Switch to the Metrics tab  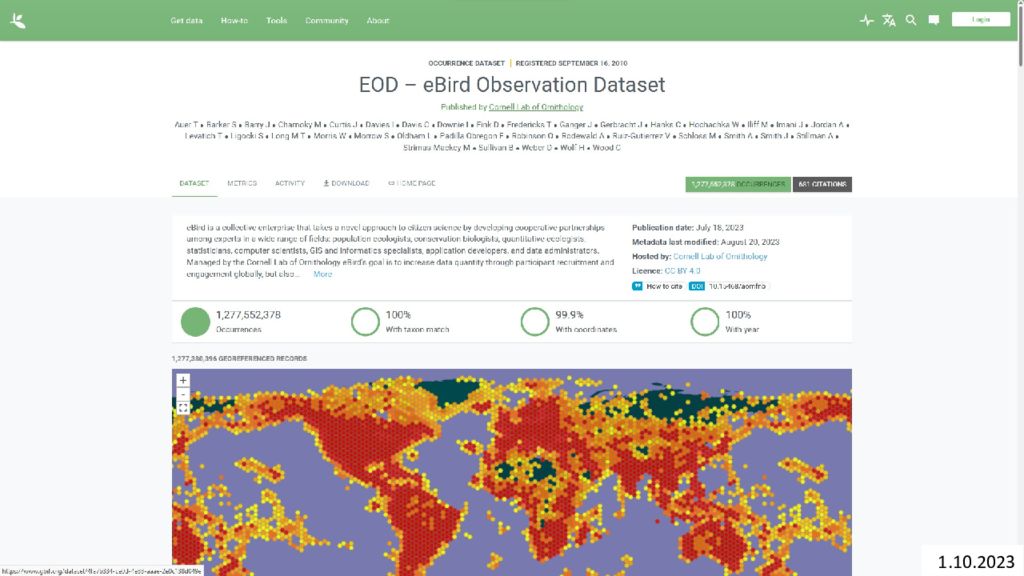point(242,184)
